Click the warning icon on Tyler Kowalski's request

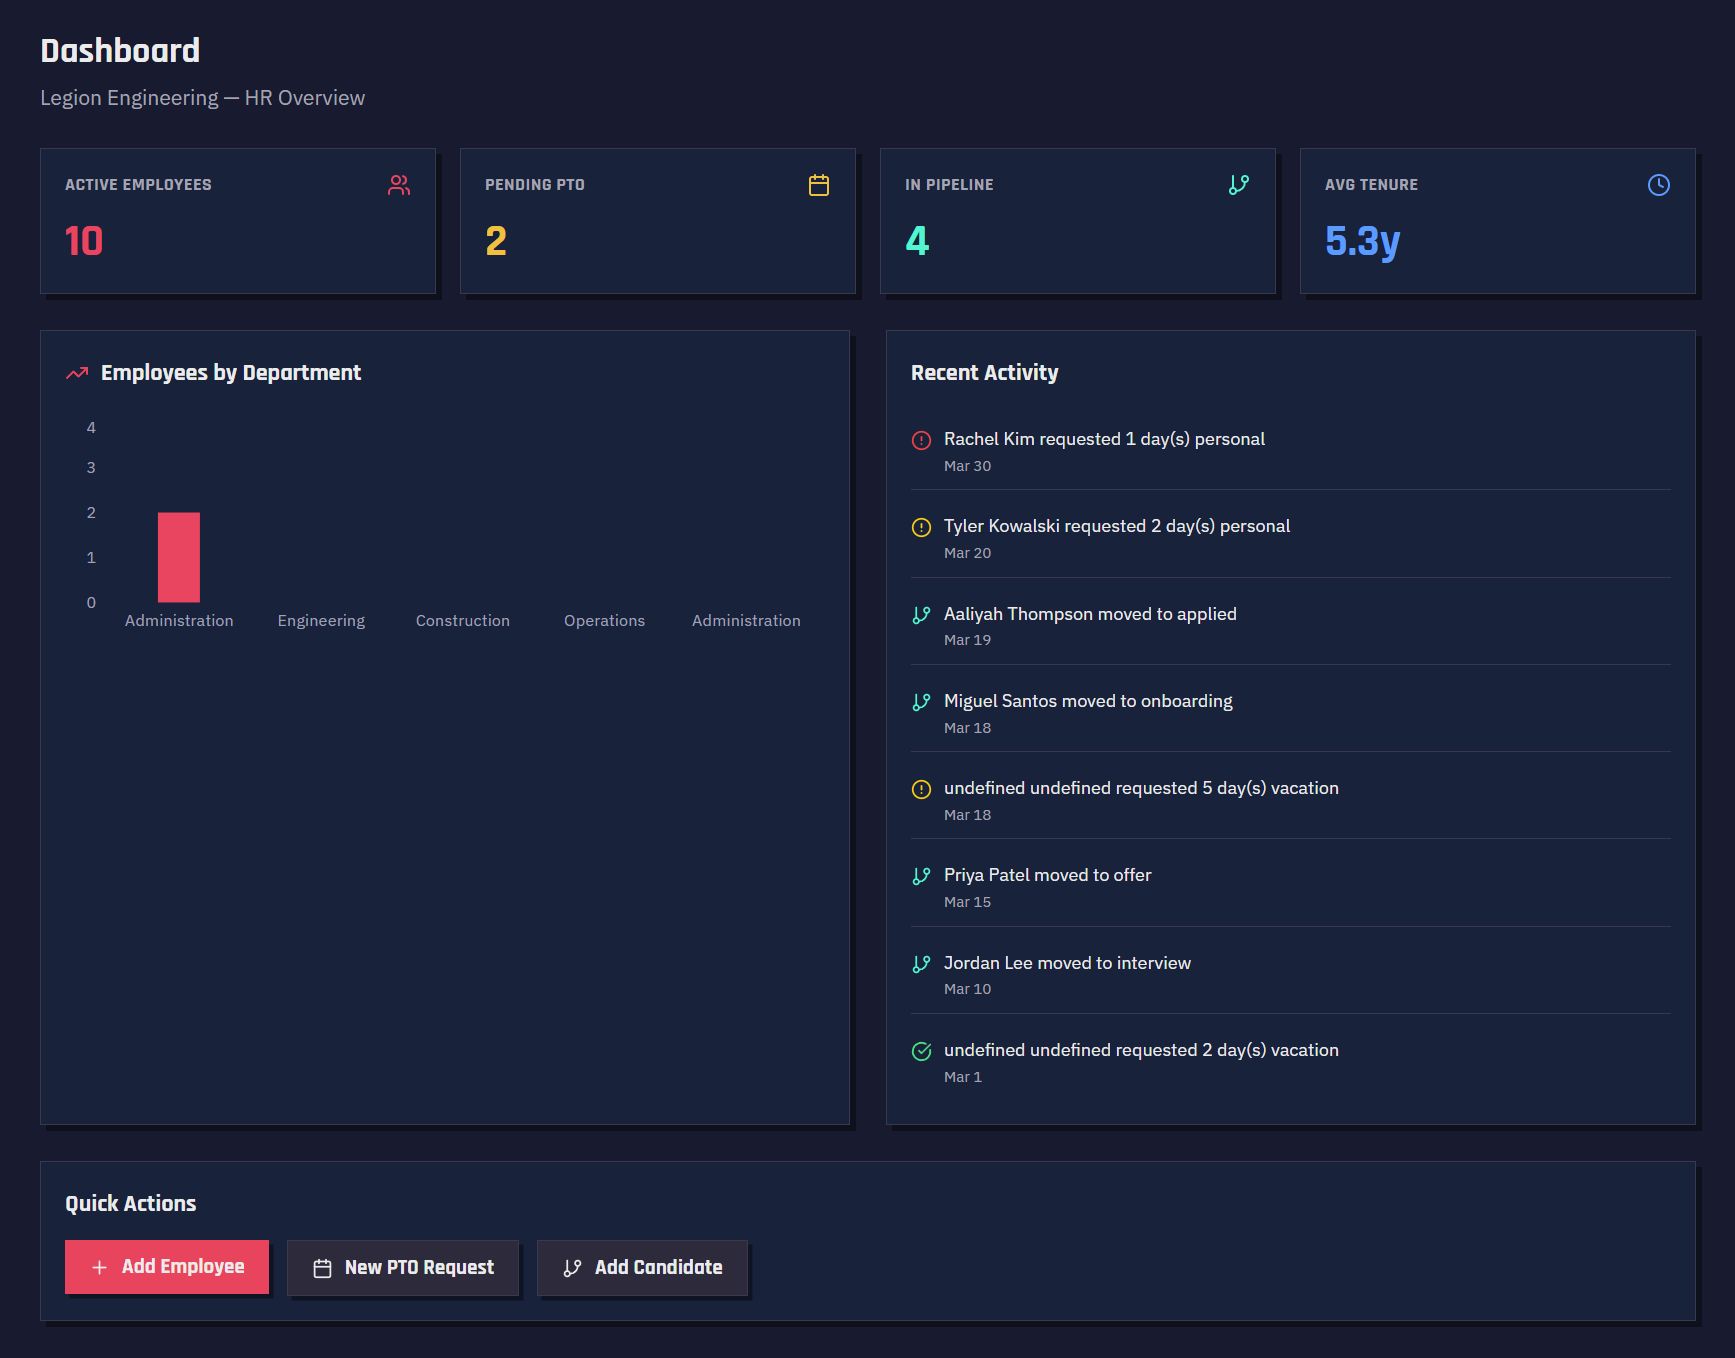coord(921,526)
